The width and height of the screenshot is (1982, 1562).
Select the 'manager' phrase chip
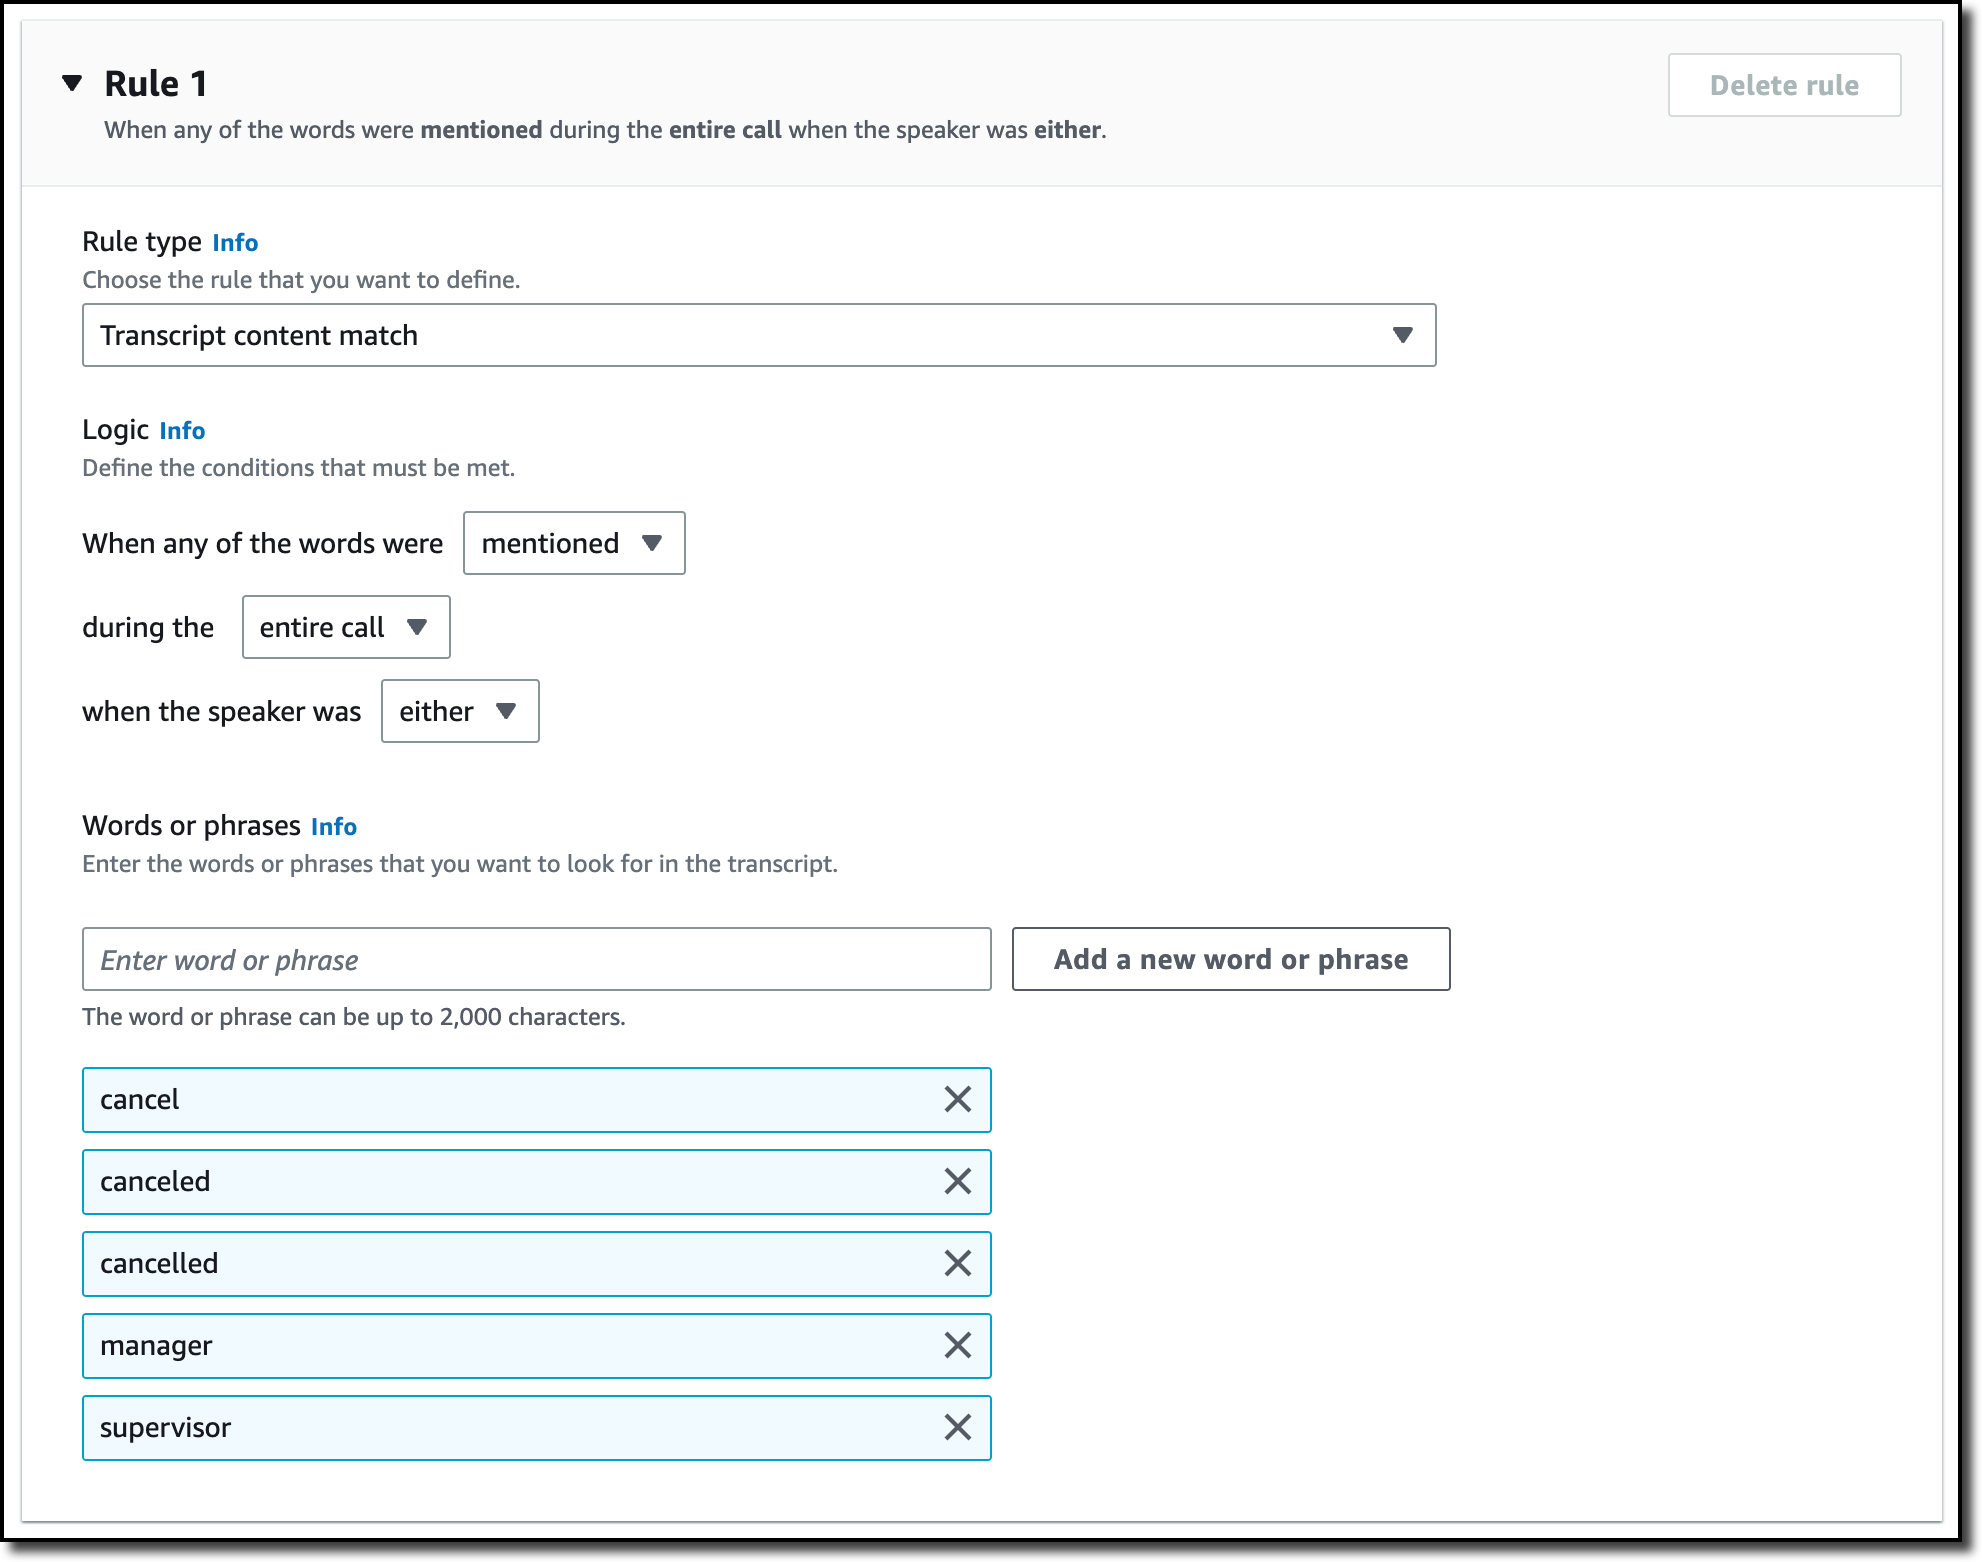click(500, 1345)
